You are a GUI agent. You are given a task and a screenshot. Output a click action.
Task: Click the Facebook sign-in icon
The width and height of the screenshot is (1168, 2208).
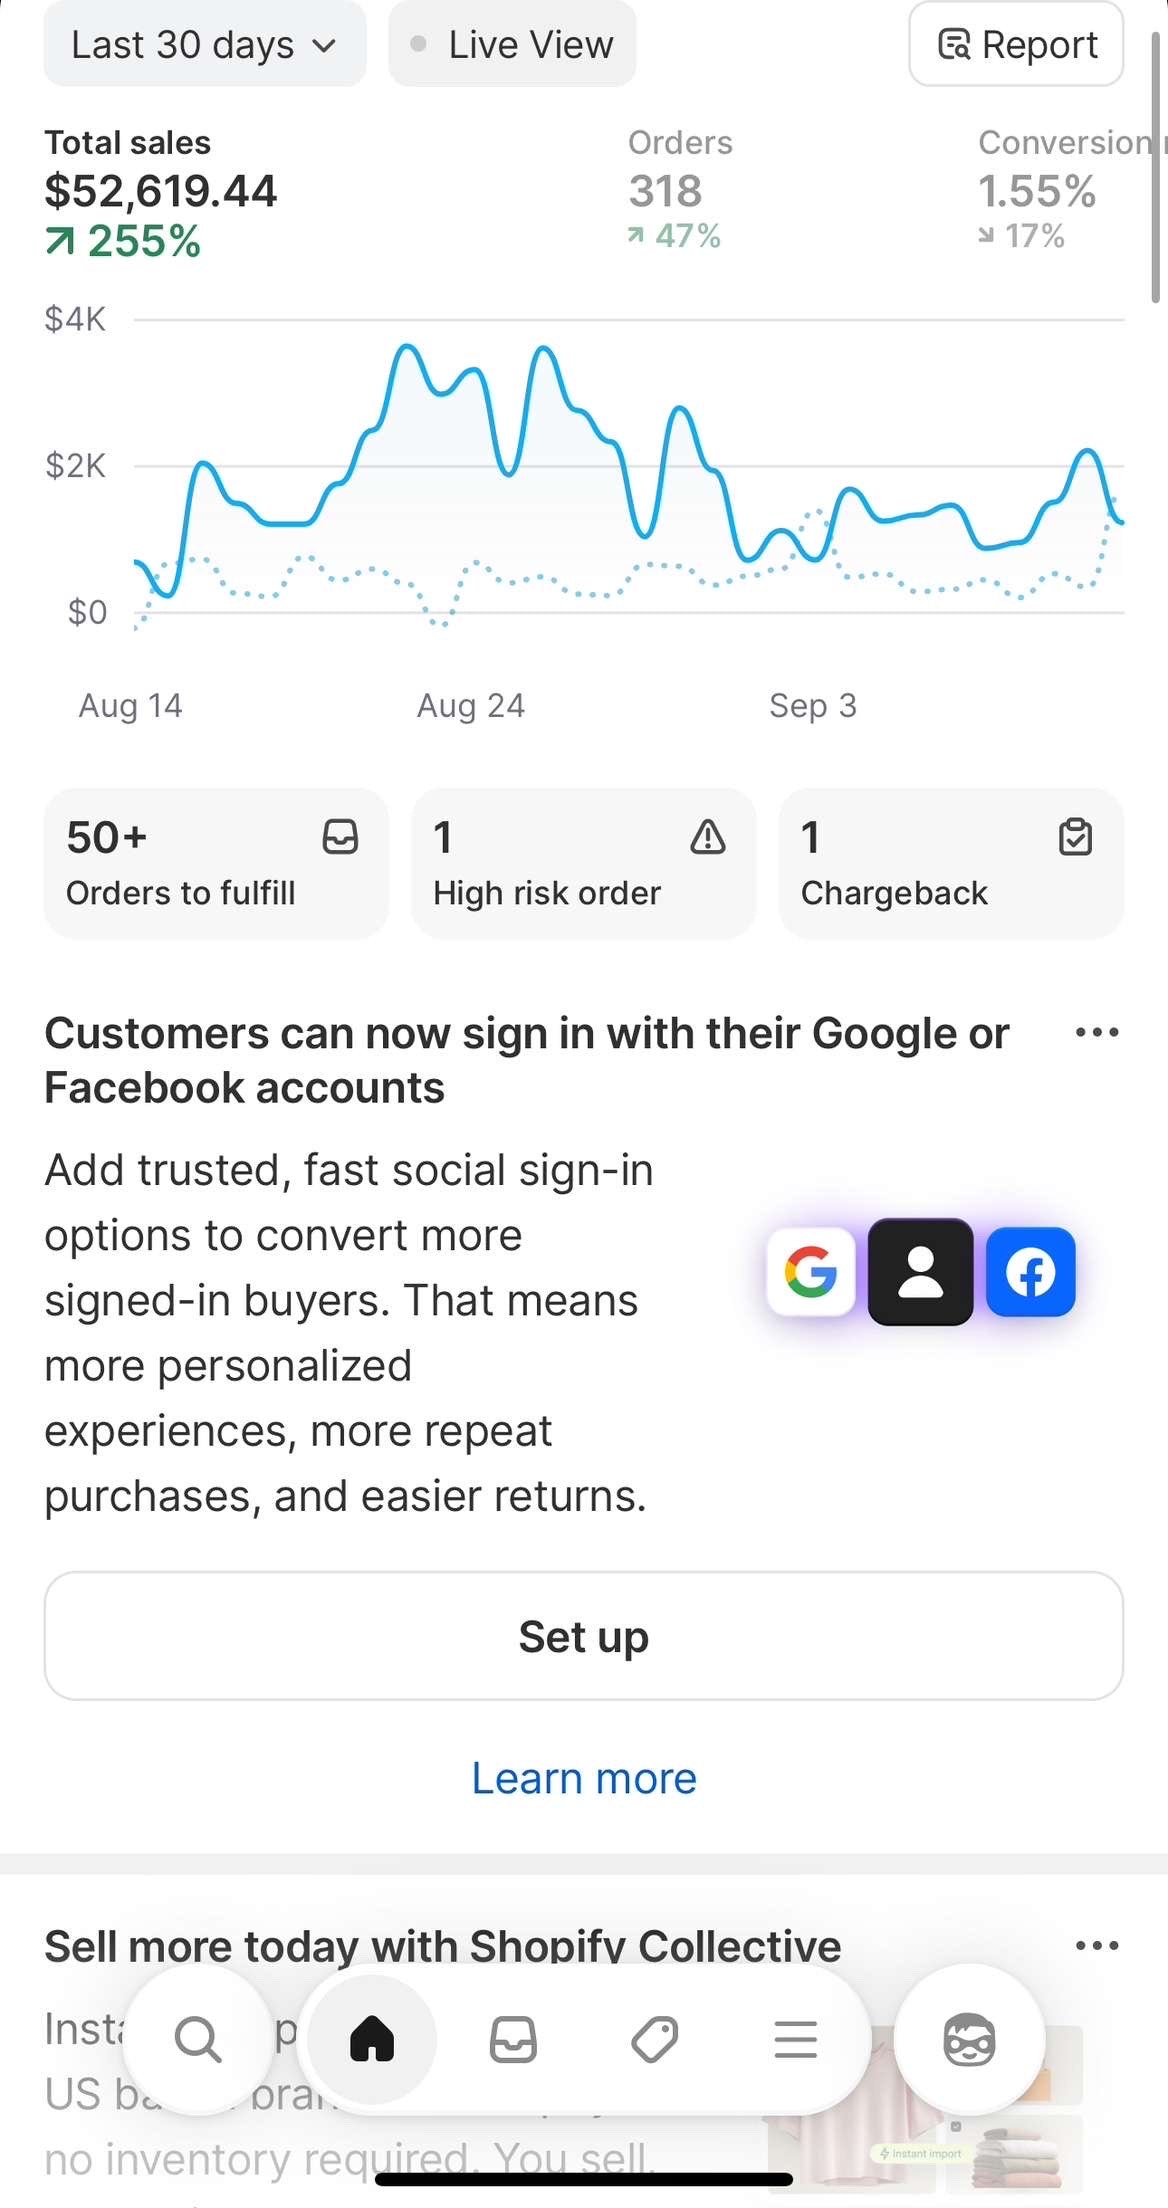tap(1030, 1272)
